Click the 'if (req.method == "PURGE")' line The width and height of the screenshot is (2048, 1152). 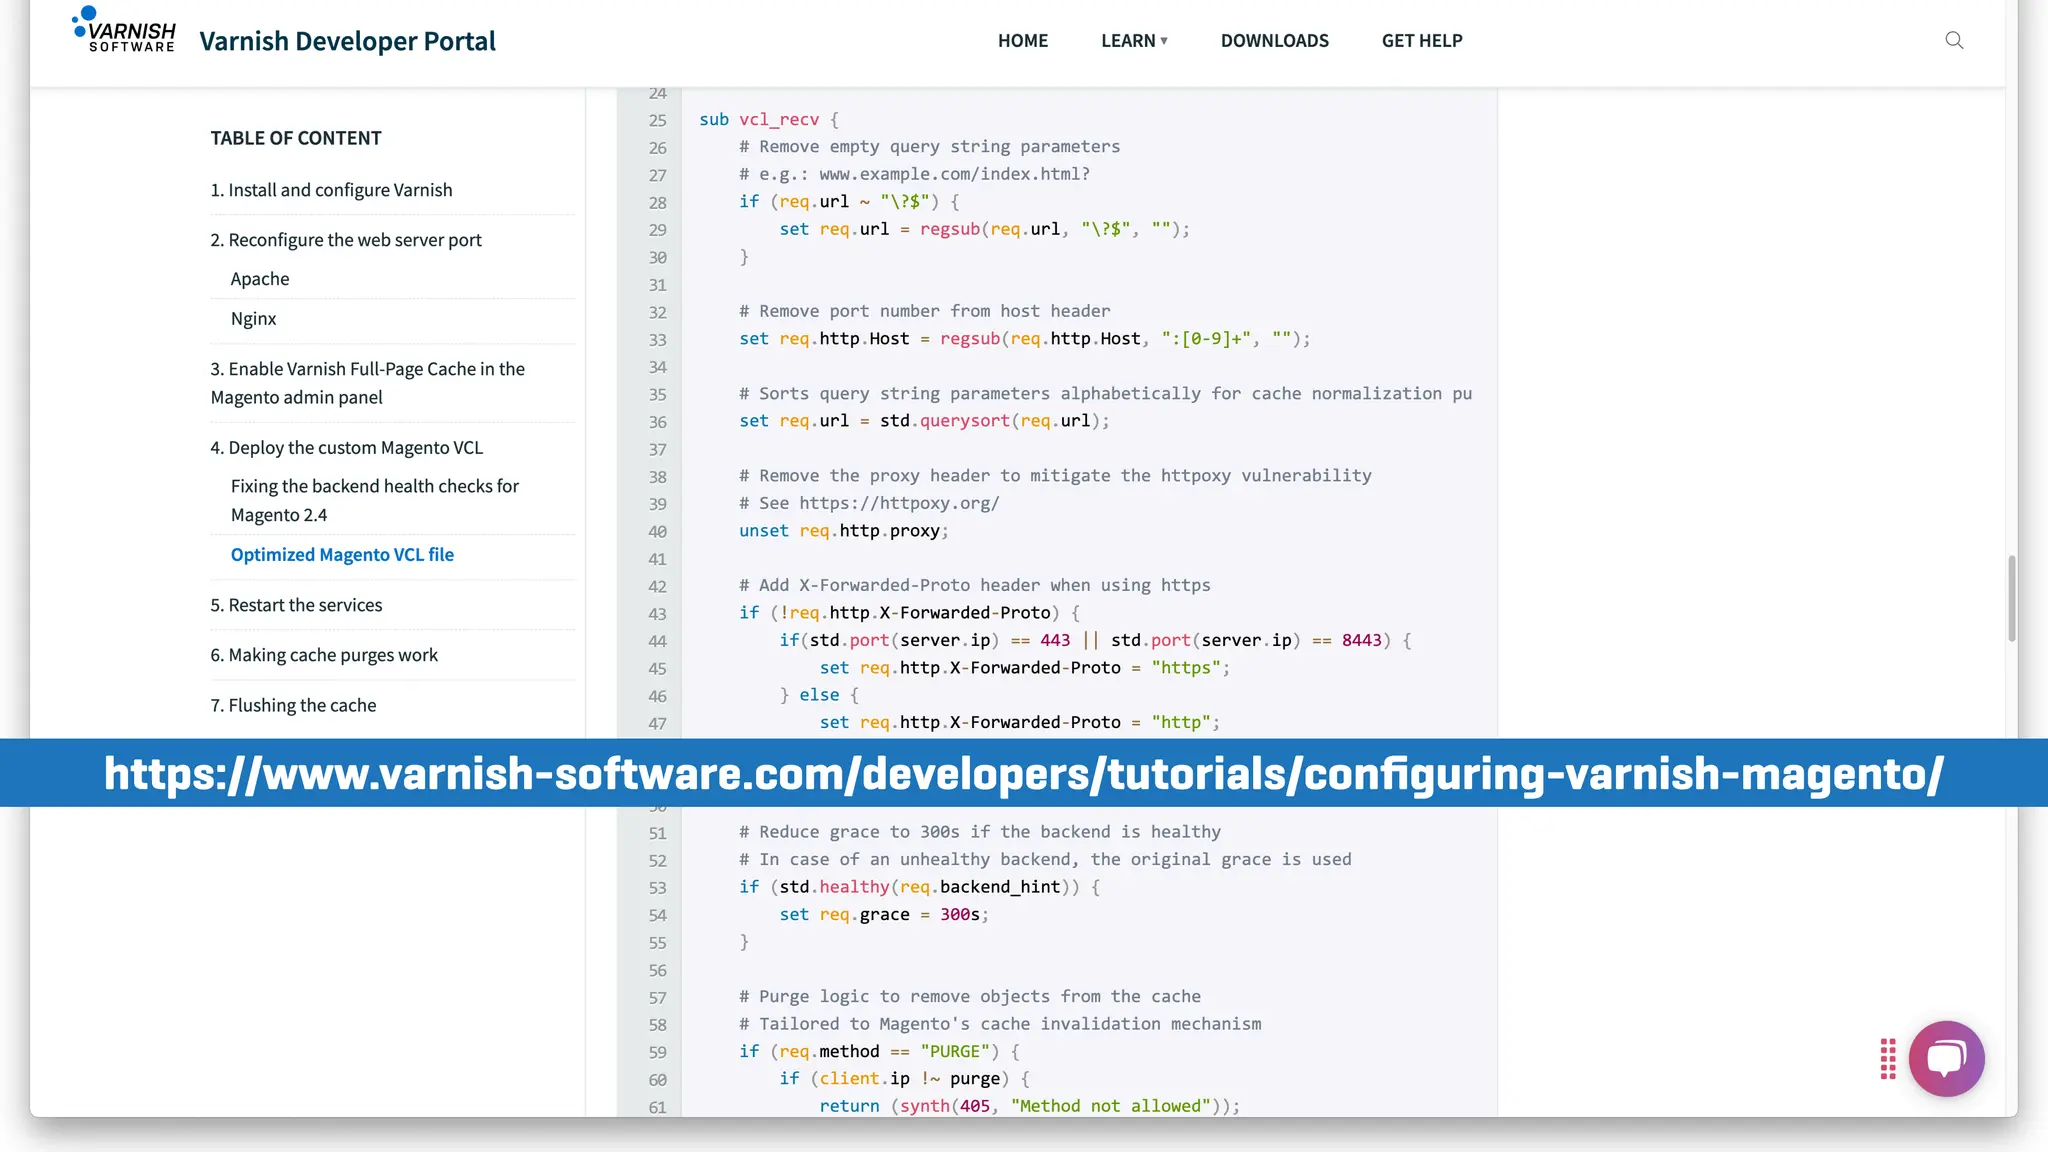click(879, 1052)
